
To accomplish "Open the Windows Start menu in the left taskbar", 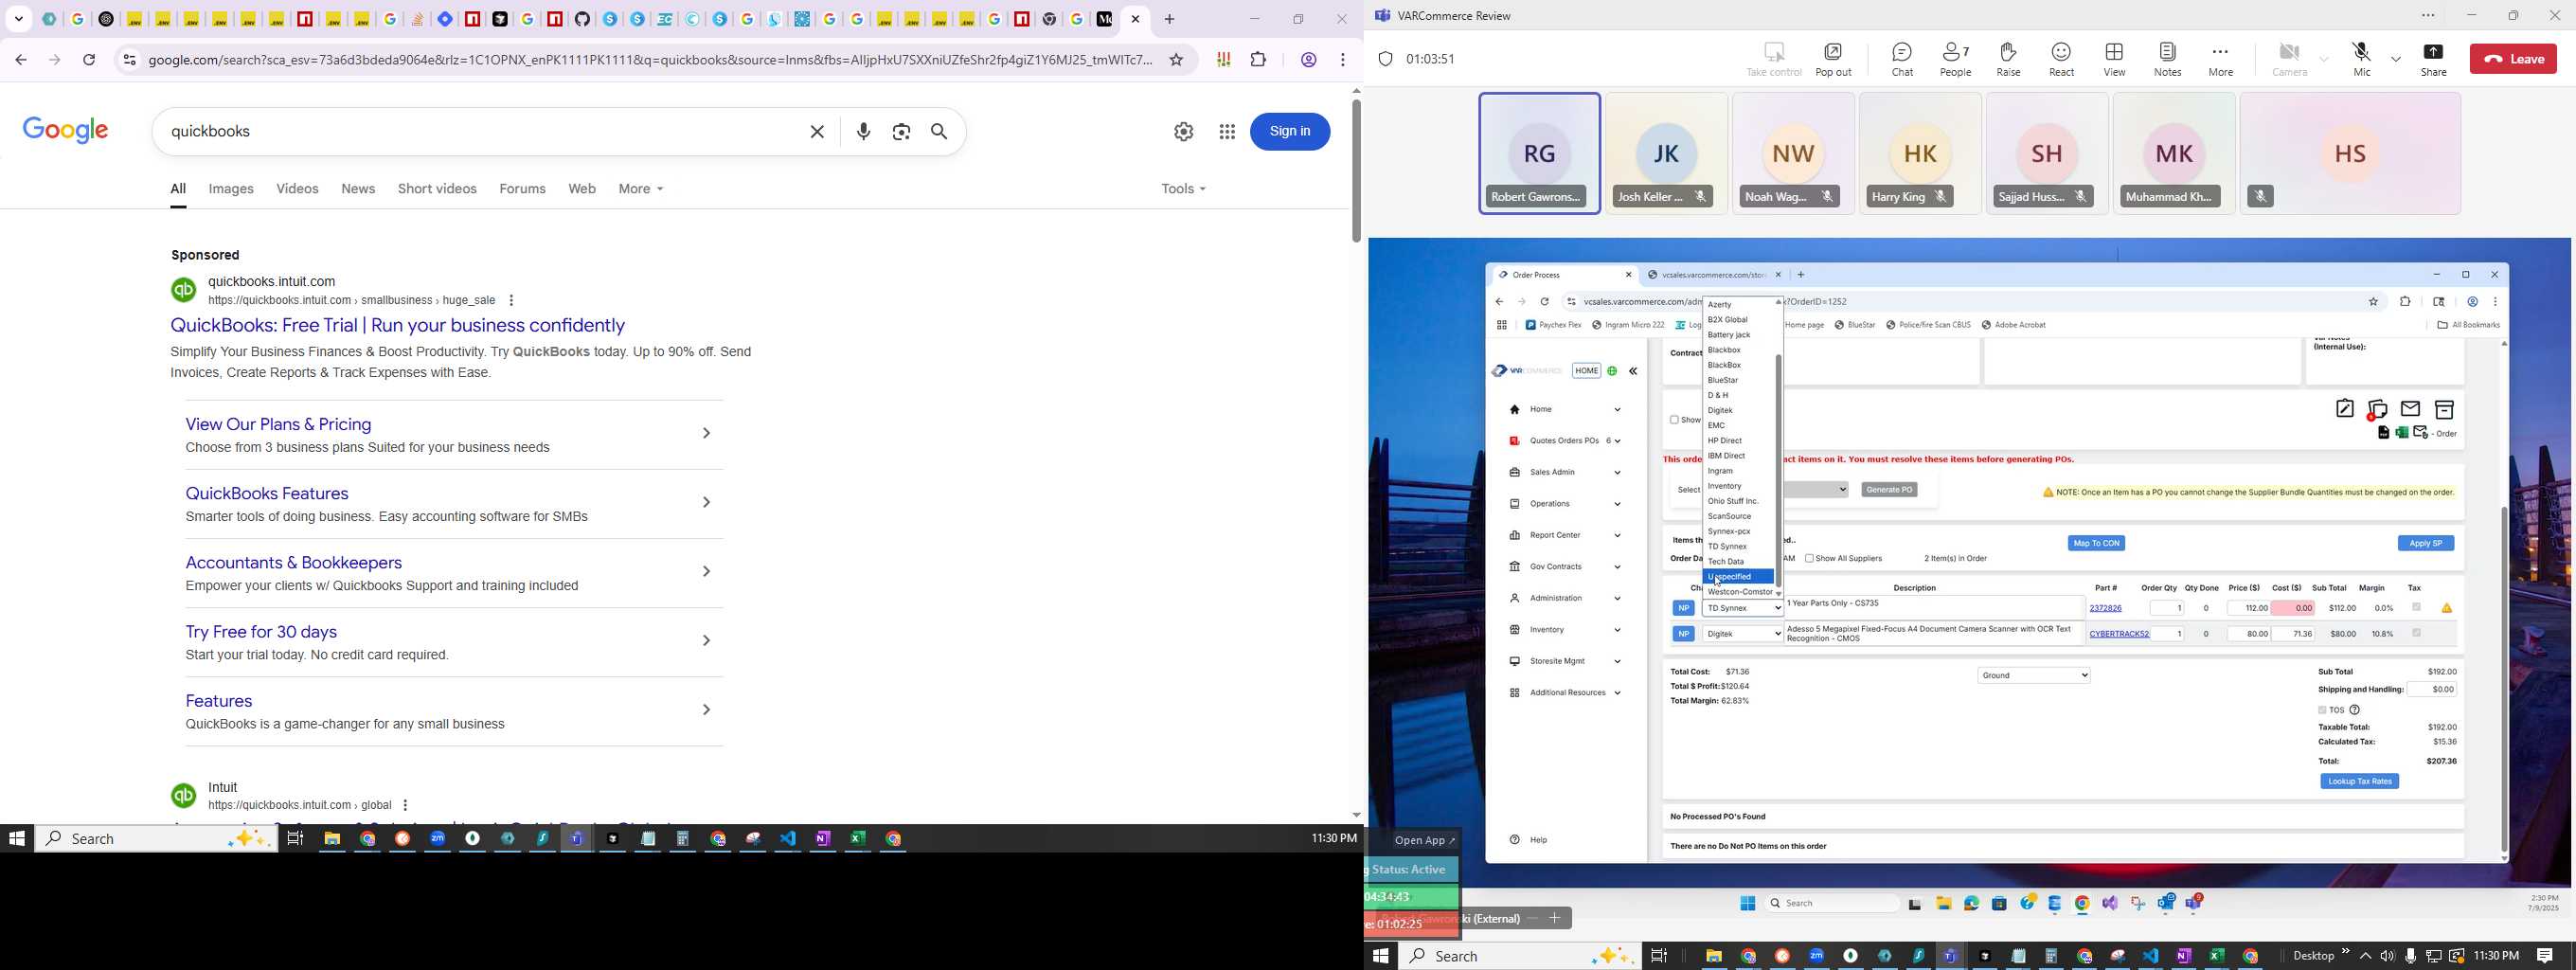I will coord(17,839).
